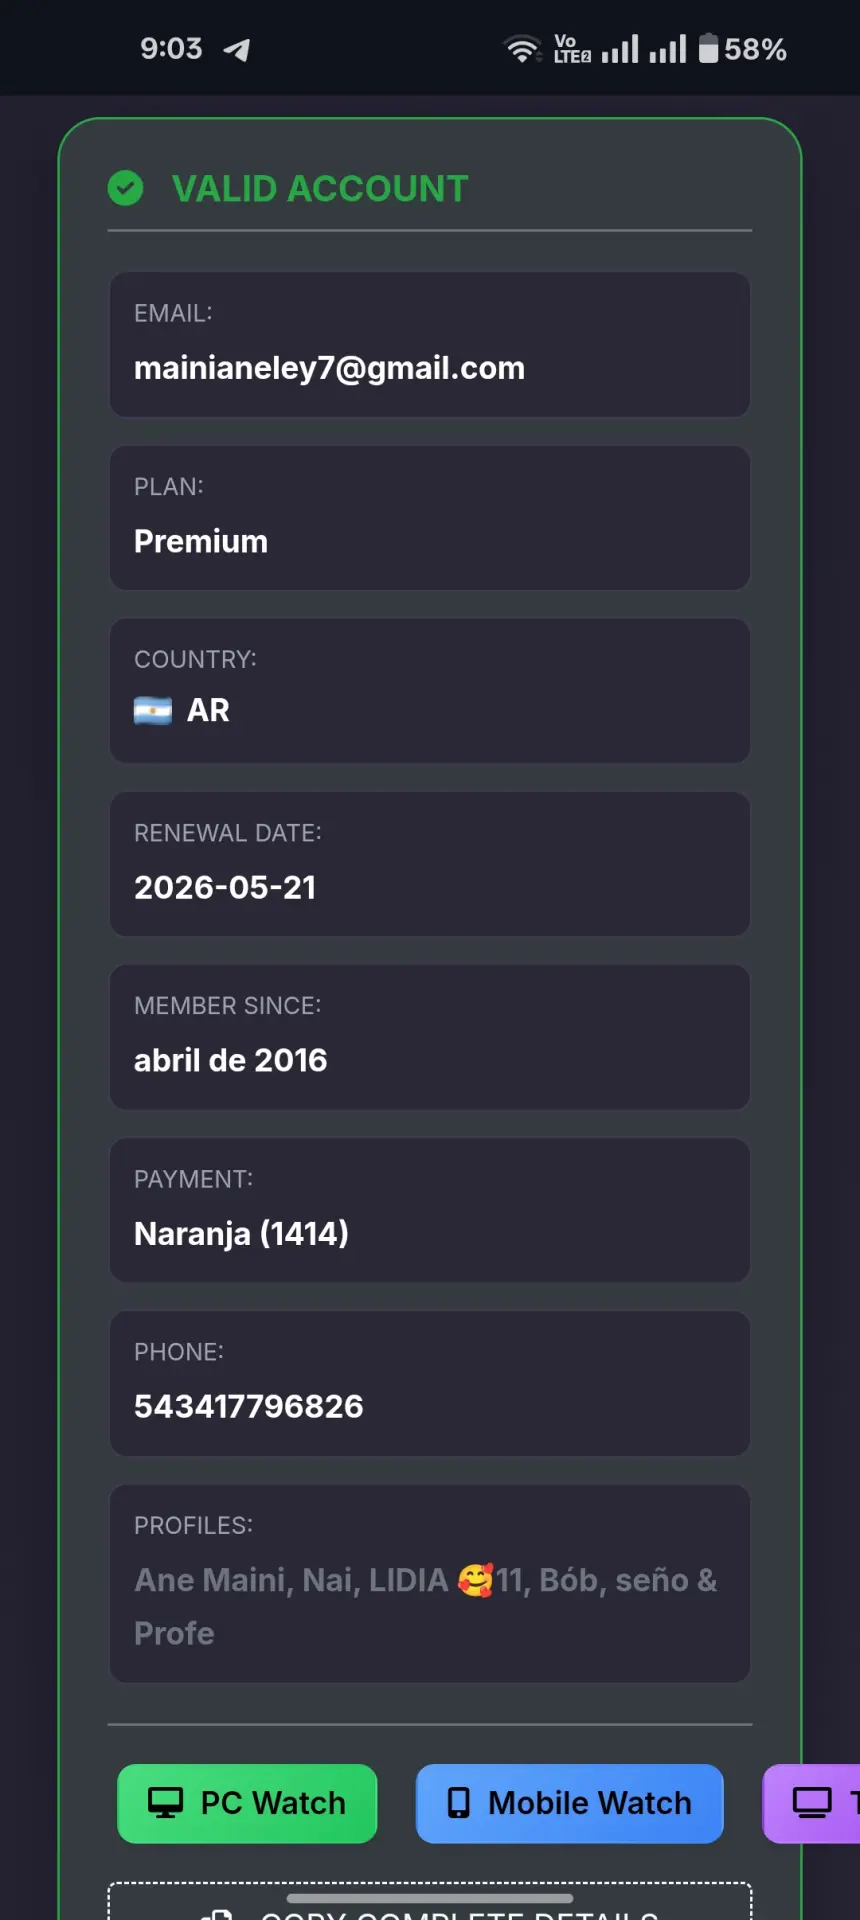Select the Plan card showing Premium
860x1920 pixels.
pyautogui.click(x=430, y=517)
